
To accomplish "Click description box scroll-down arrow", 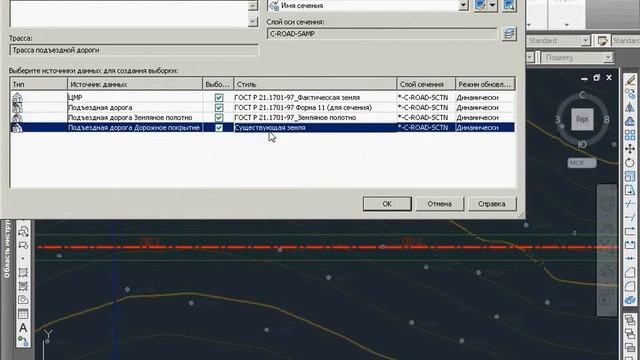I will point(253,21).
